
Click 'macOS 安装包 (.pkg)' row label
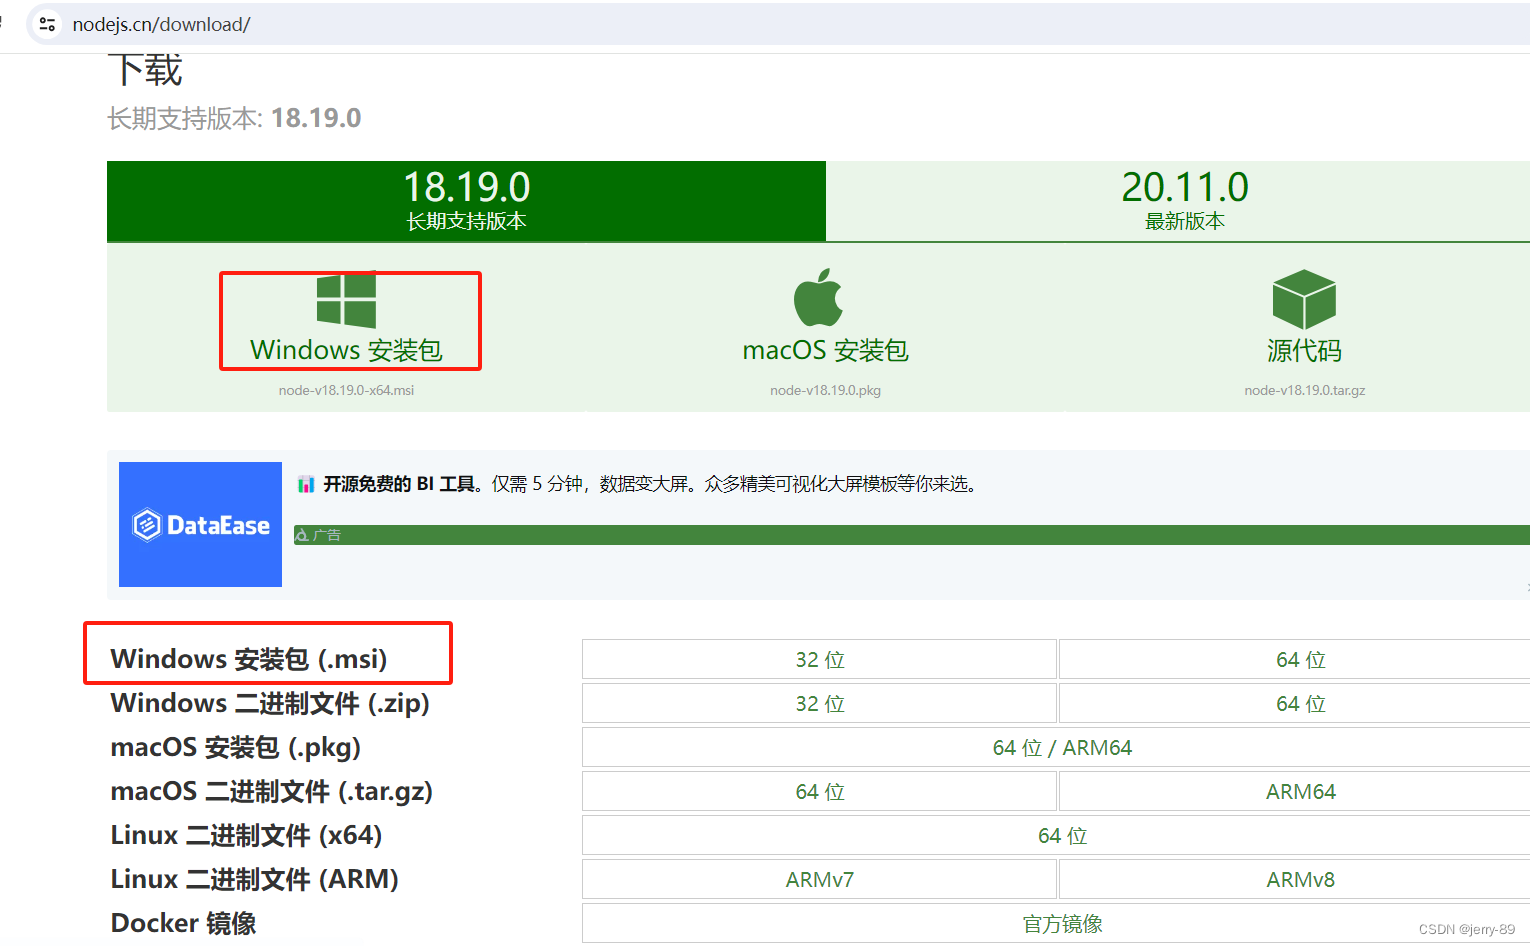(x=236, y=747)
